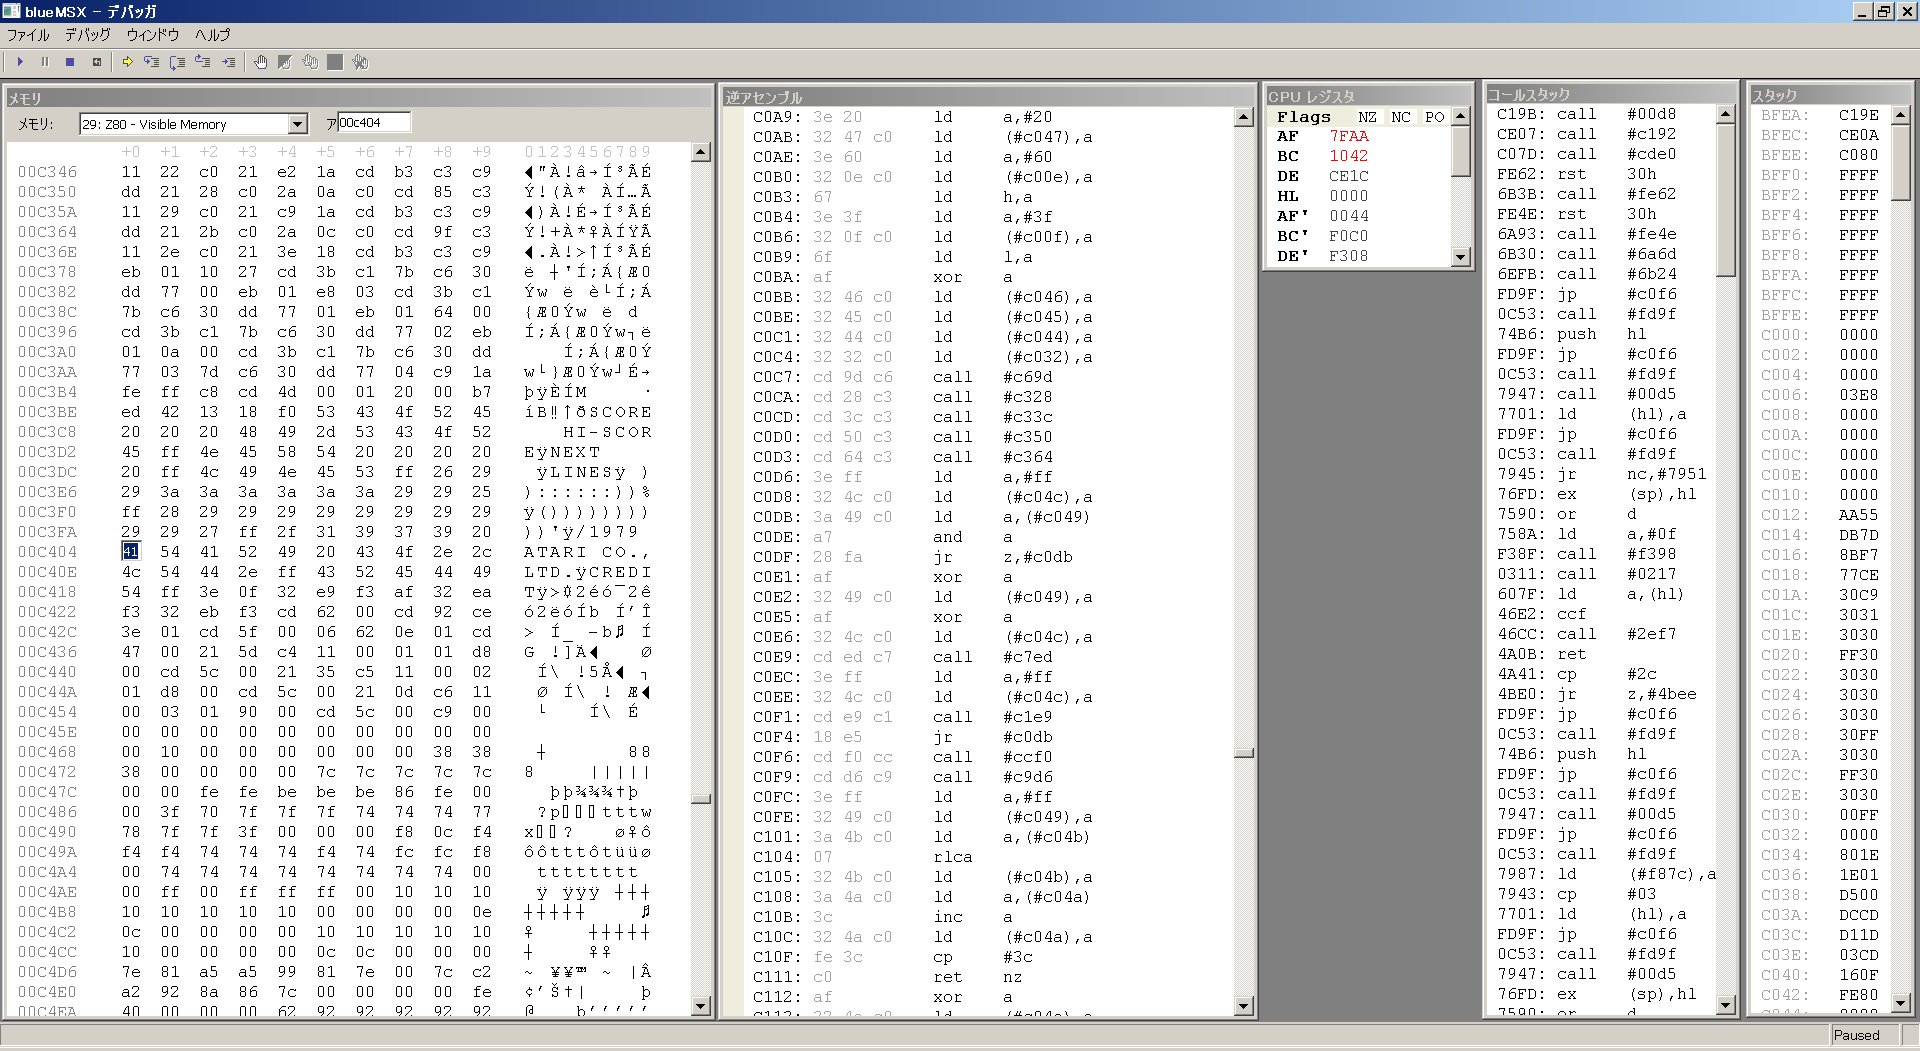This screenshot has width=1920, height=1051.
Task: Click the yellow arrow Show Next Statement icon
Action: tap(127, 62)
